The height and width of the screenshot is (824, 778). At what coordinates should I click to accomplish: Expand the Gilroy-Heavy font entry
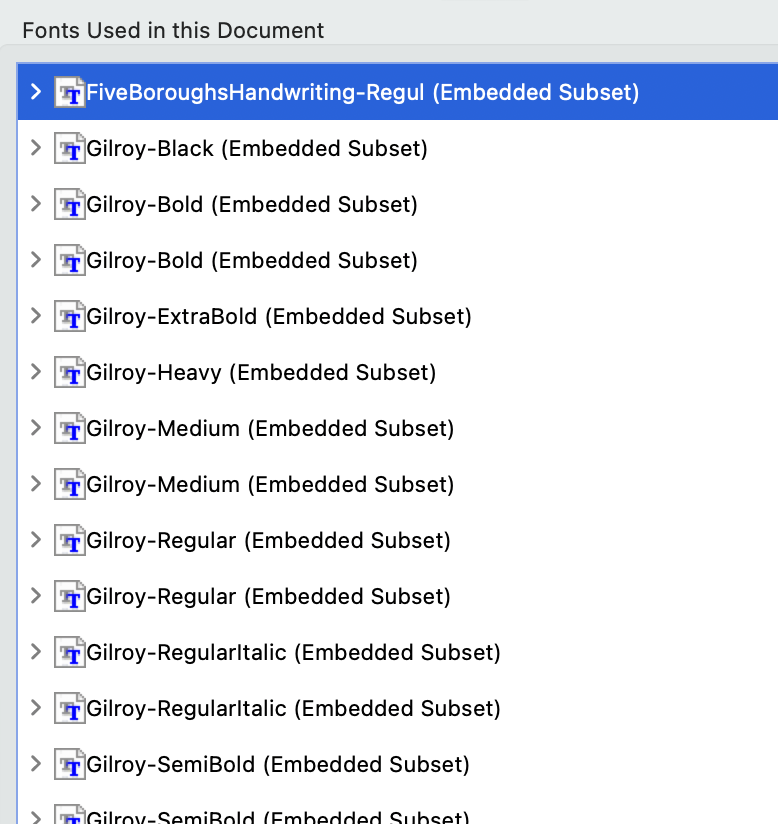(36, 372)
